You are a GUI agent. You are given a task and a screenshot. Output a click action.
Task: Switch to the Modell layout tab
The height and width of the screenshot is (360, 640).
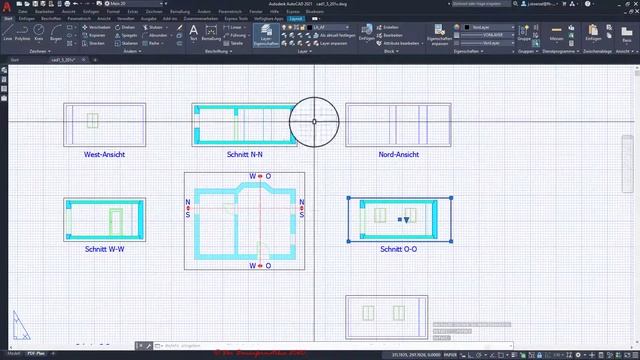(x=13, y=353)
